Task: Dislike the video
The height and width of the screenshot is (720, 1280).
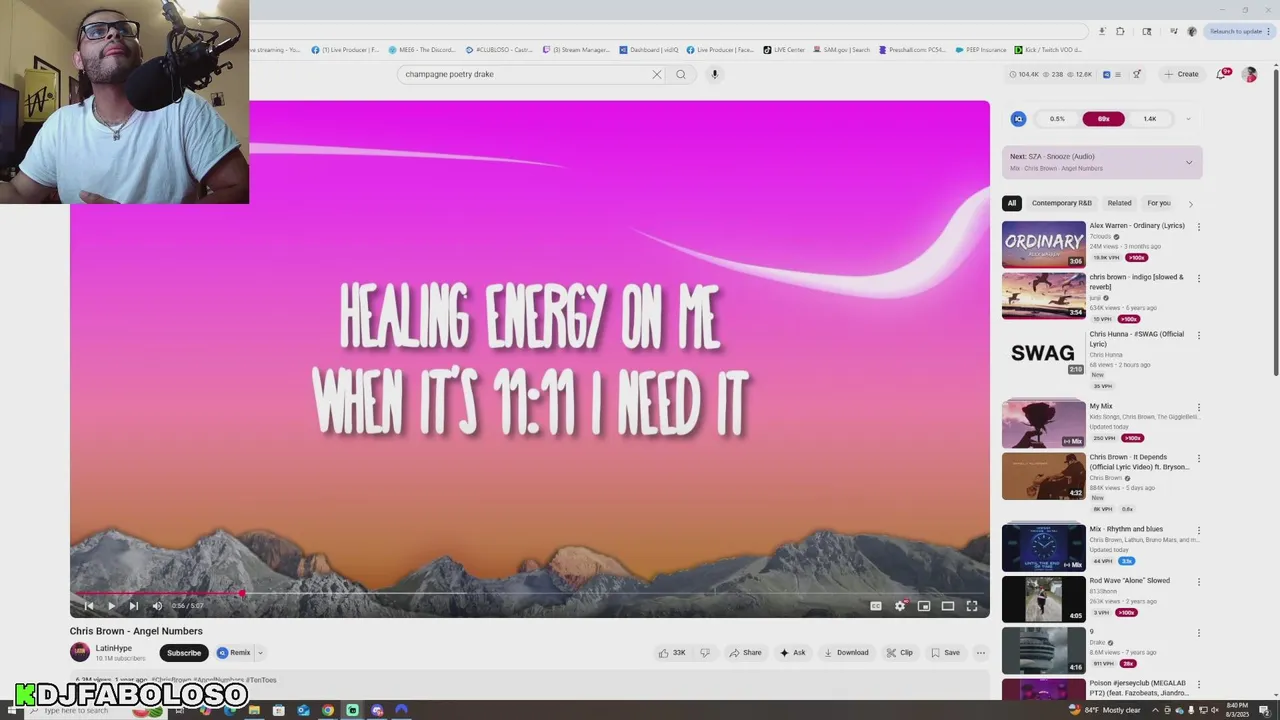Action: (705, 653)
